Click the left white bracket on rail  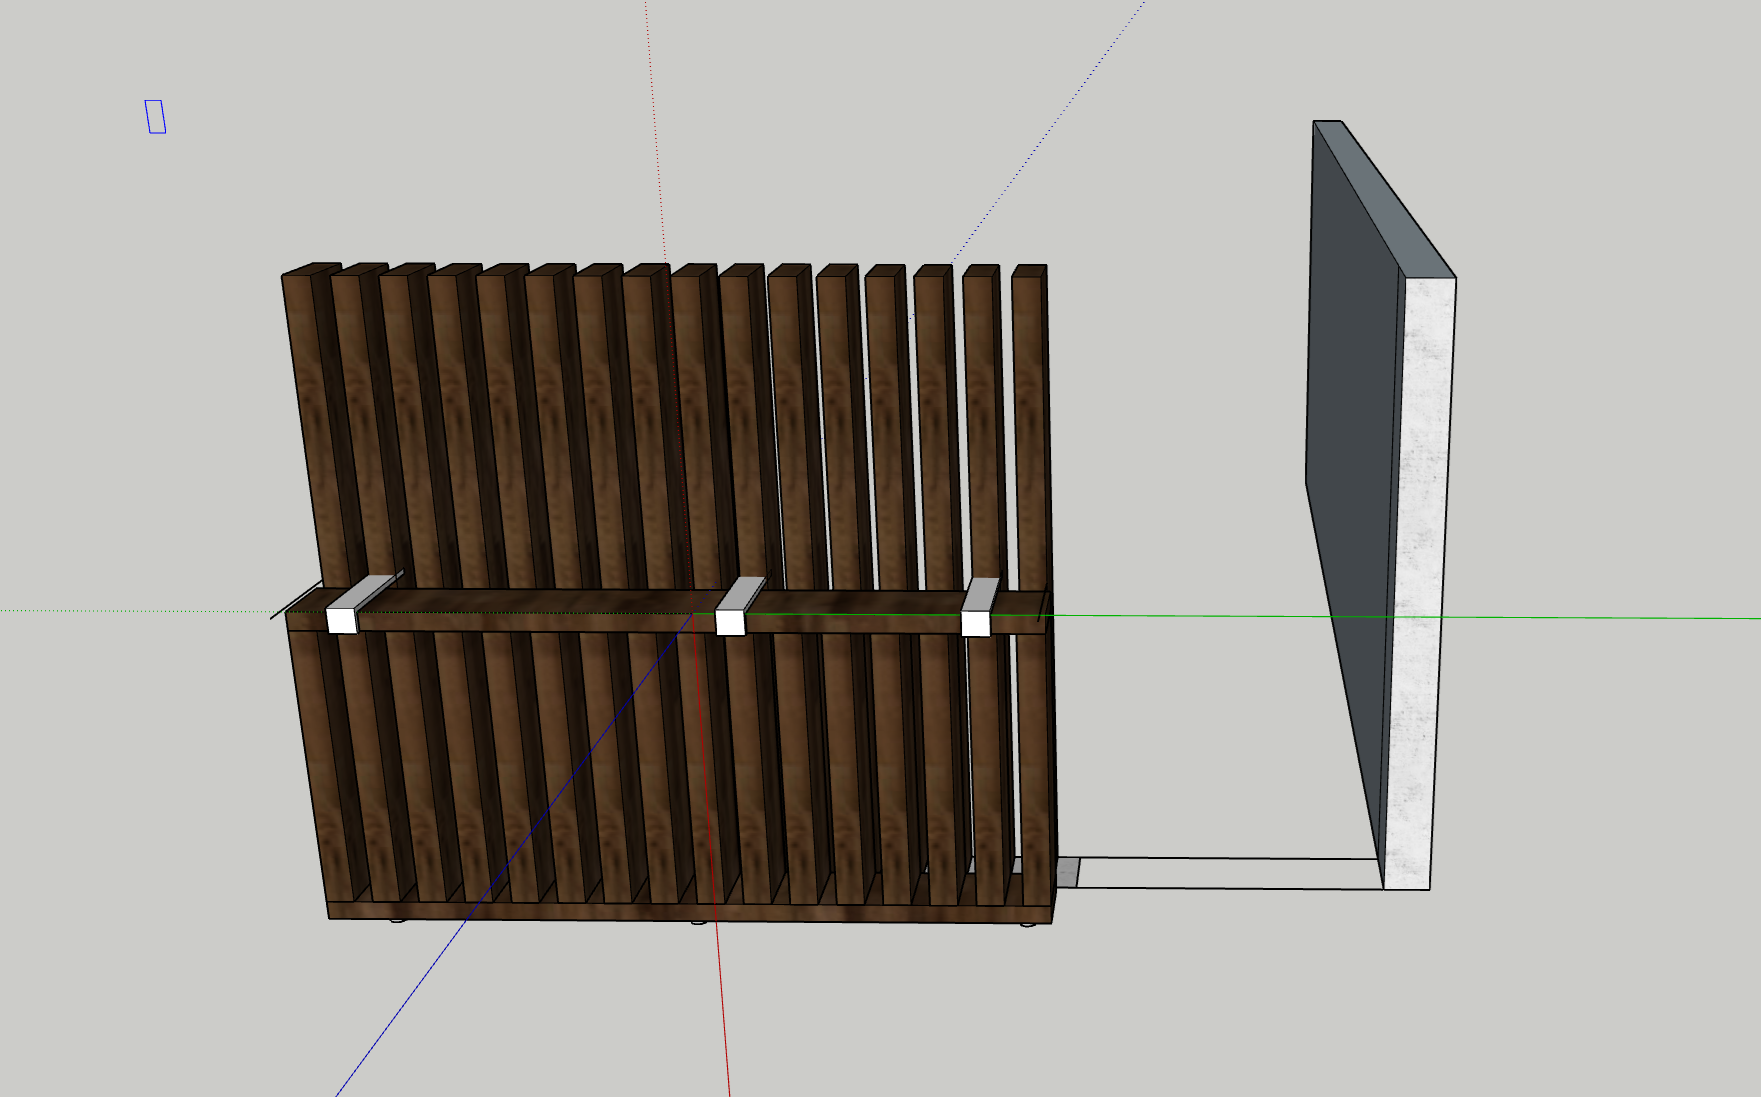(x=342, y=620)
